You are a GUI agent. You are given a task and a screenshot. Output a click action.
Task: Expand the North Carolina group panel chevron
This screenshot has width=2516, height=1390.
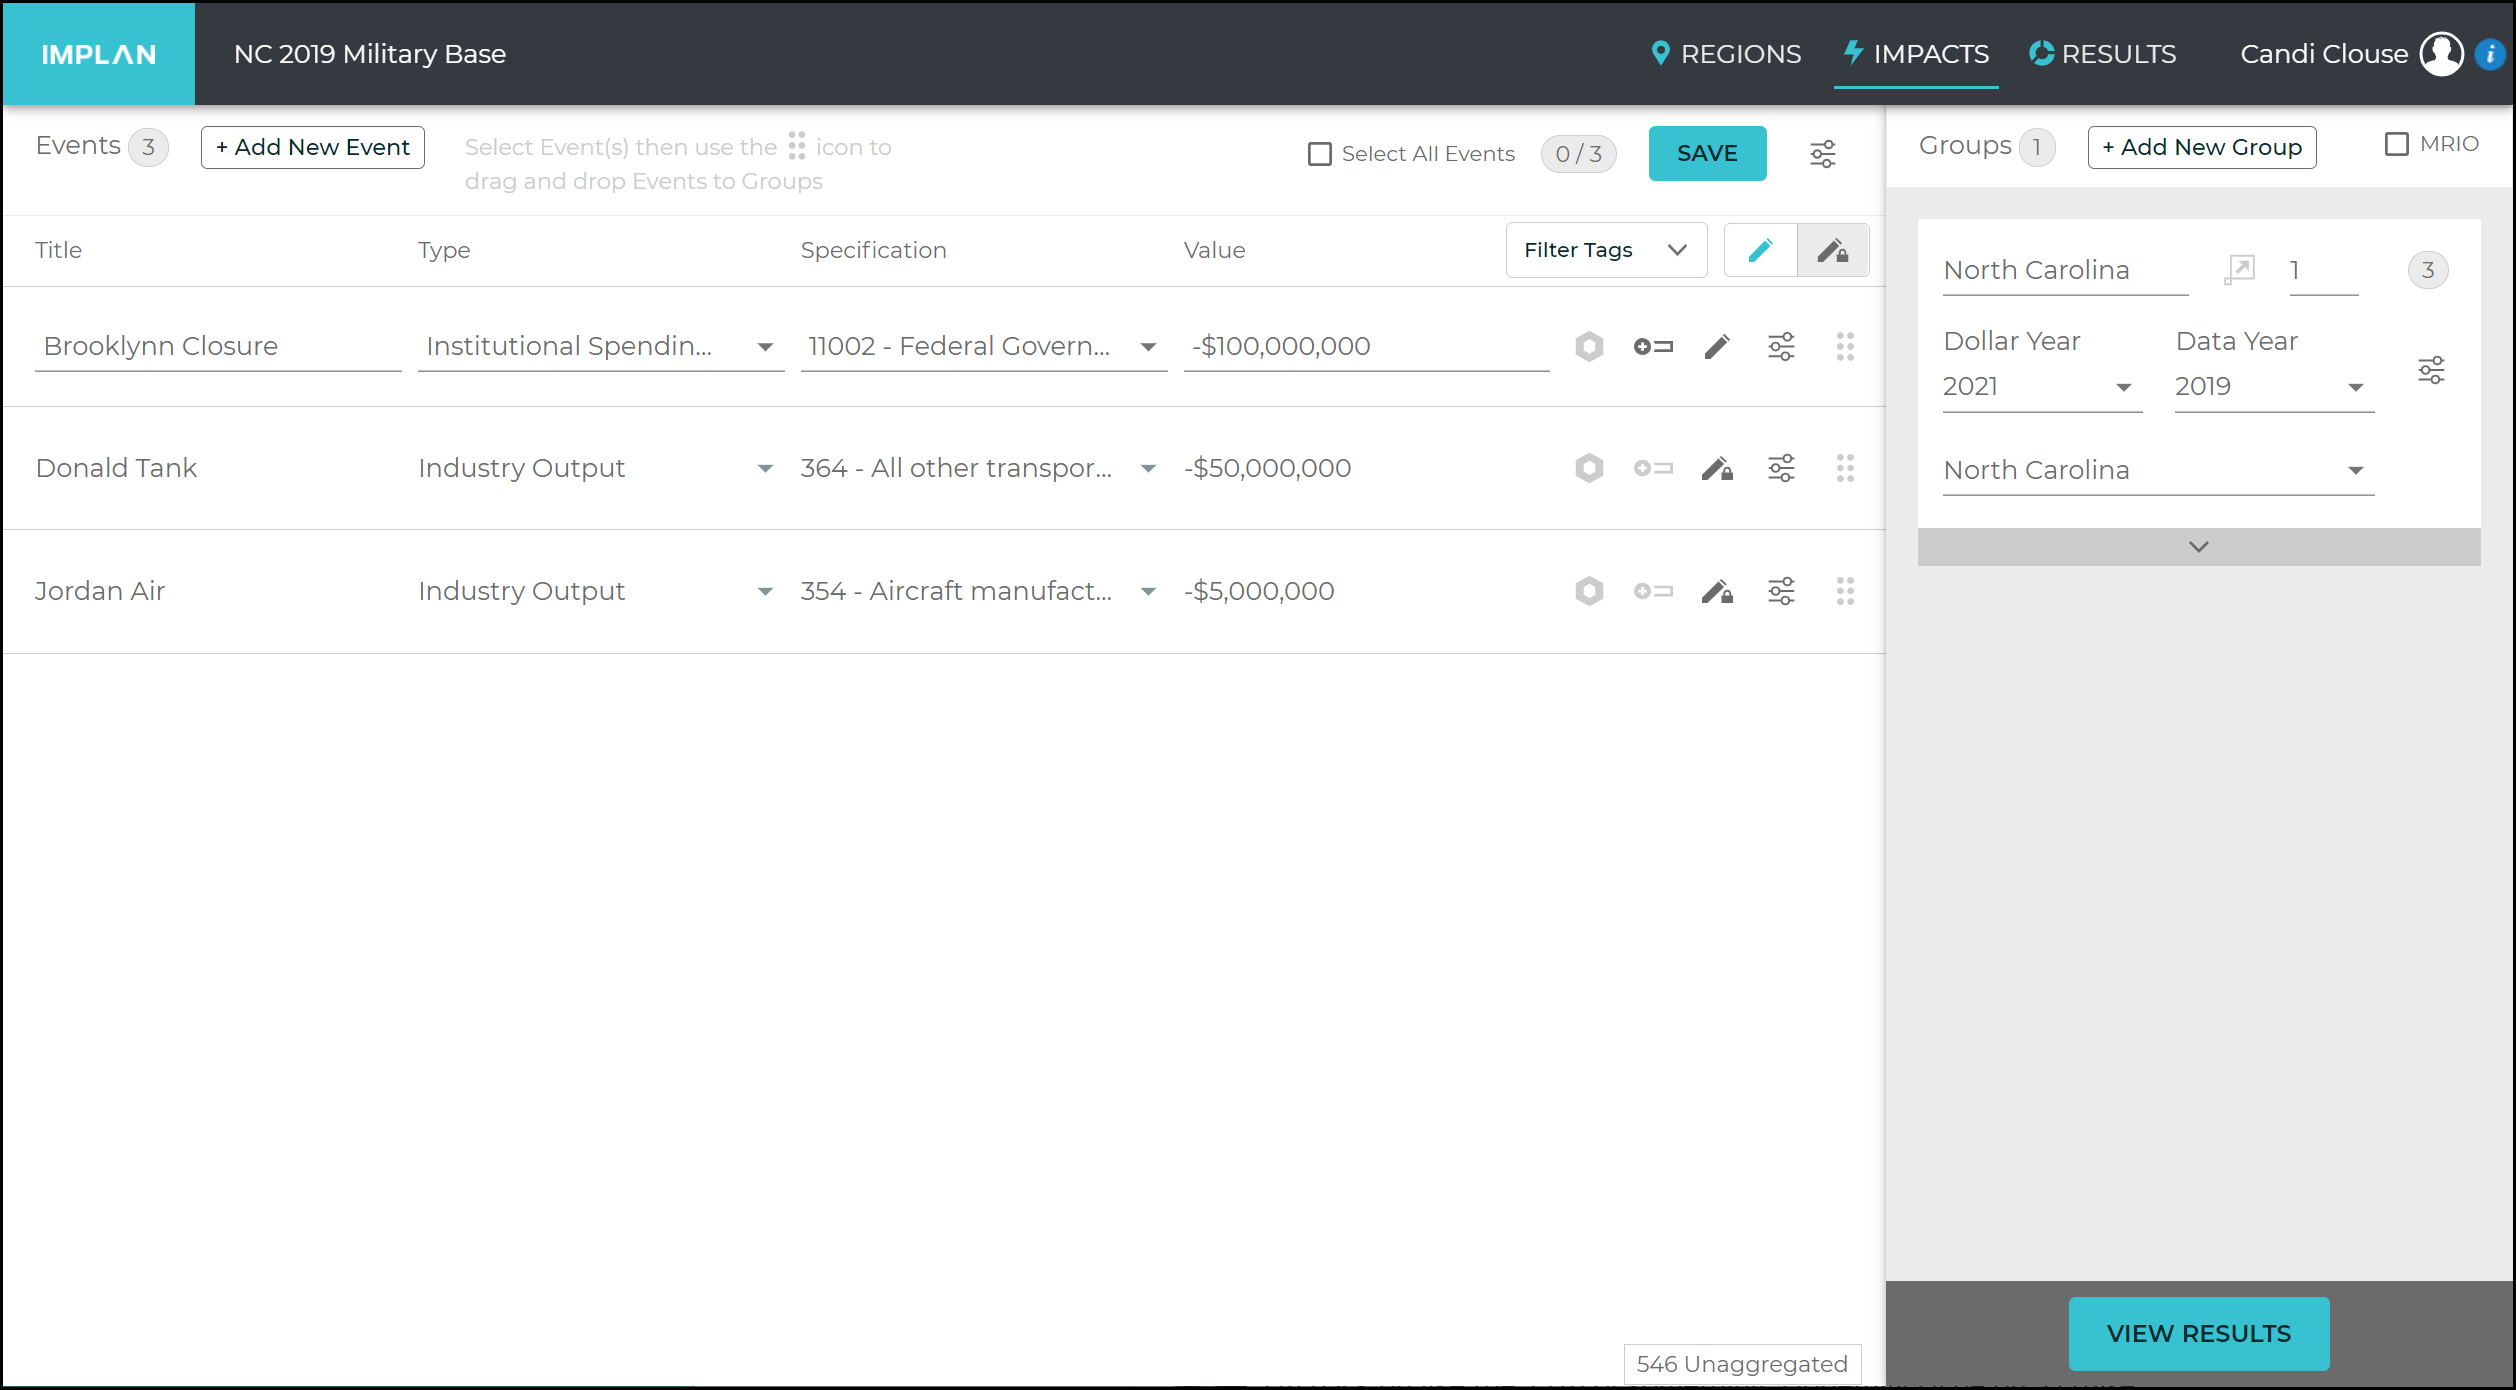[x=2198, y=547]
